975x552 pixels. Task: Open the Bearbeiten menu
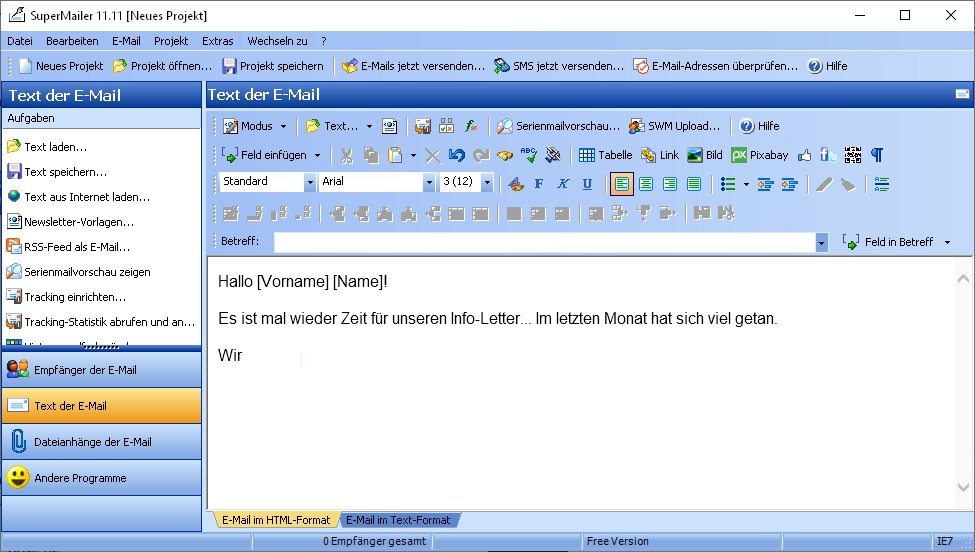(x=72, y=41)
